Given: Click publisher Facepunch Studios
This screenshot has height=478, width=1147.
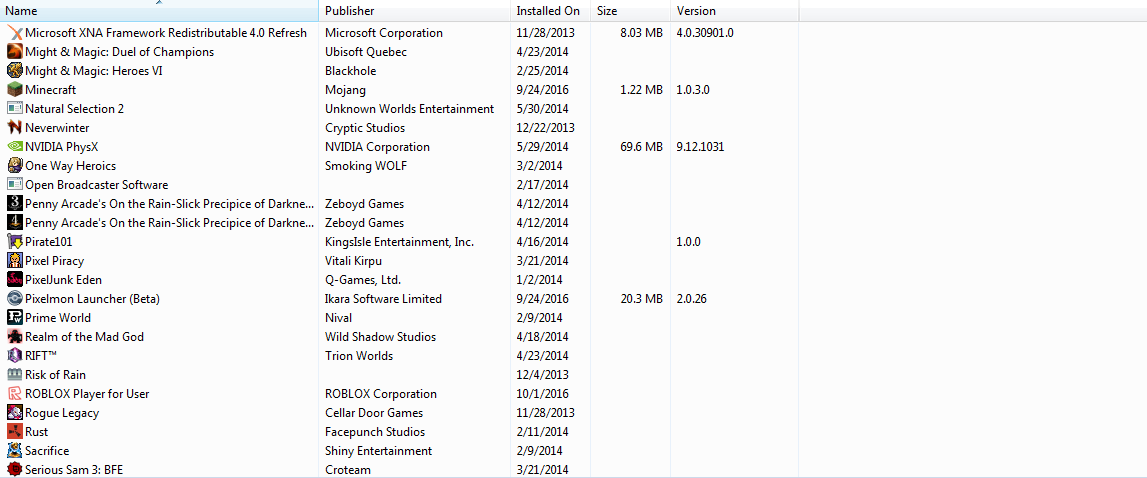Looking at the screenshot, I should (375, 432).
